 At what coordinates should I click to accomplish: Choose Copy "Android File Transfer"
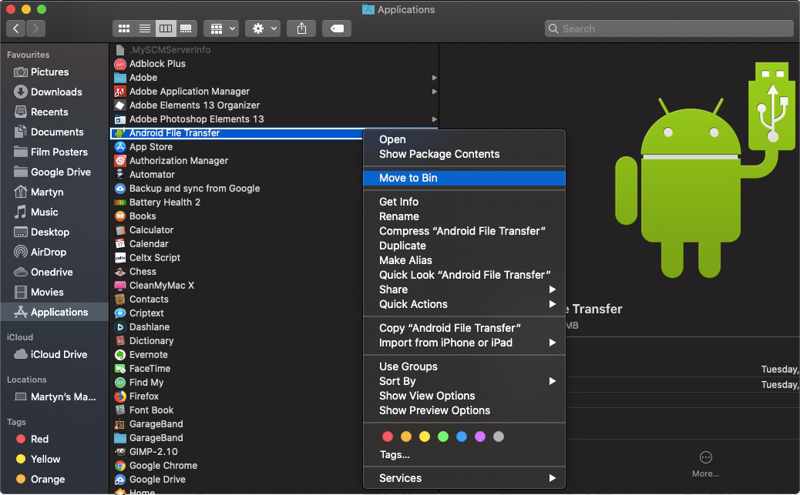point(464,328)
